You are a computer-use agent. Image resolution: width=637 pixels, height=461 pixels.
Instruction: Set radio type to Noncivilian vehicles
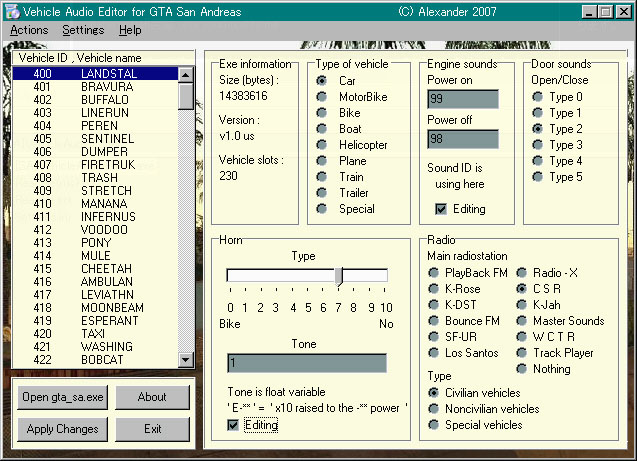tap(433, 409)
